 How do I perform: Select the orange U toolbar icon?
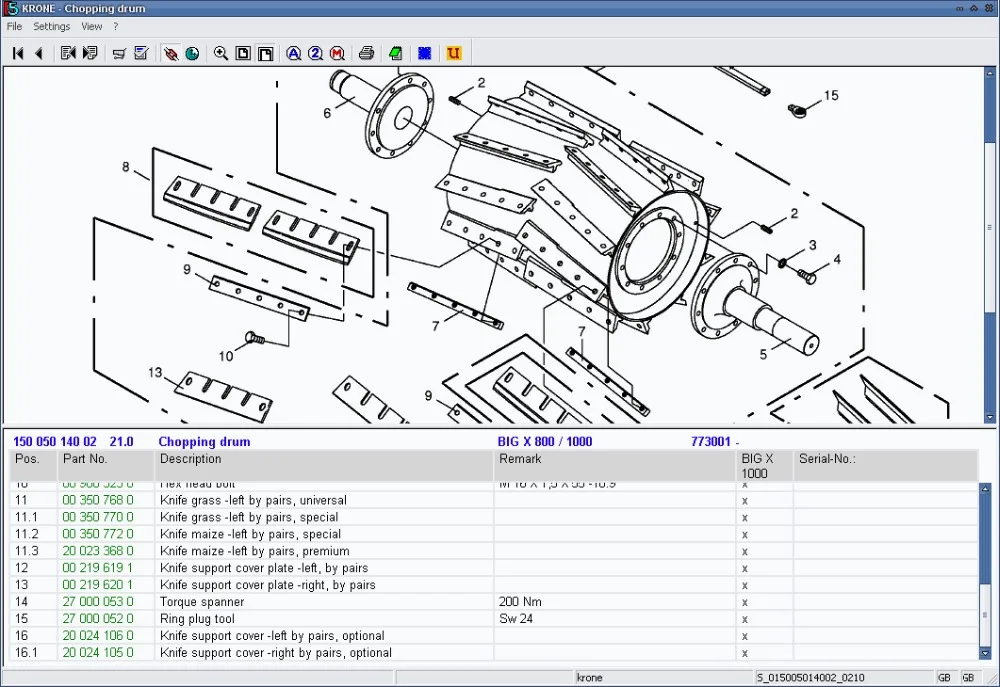[x=453, y=53]
